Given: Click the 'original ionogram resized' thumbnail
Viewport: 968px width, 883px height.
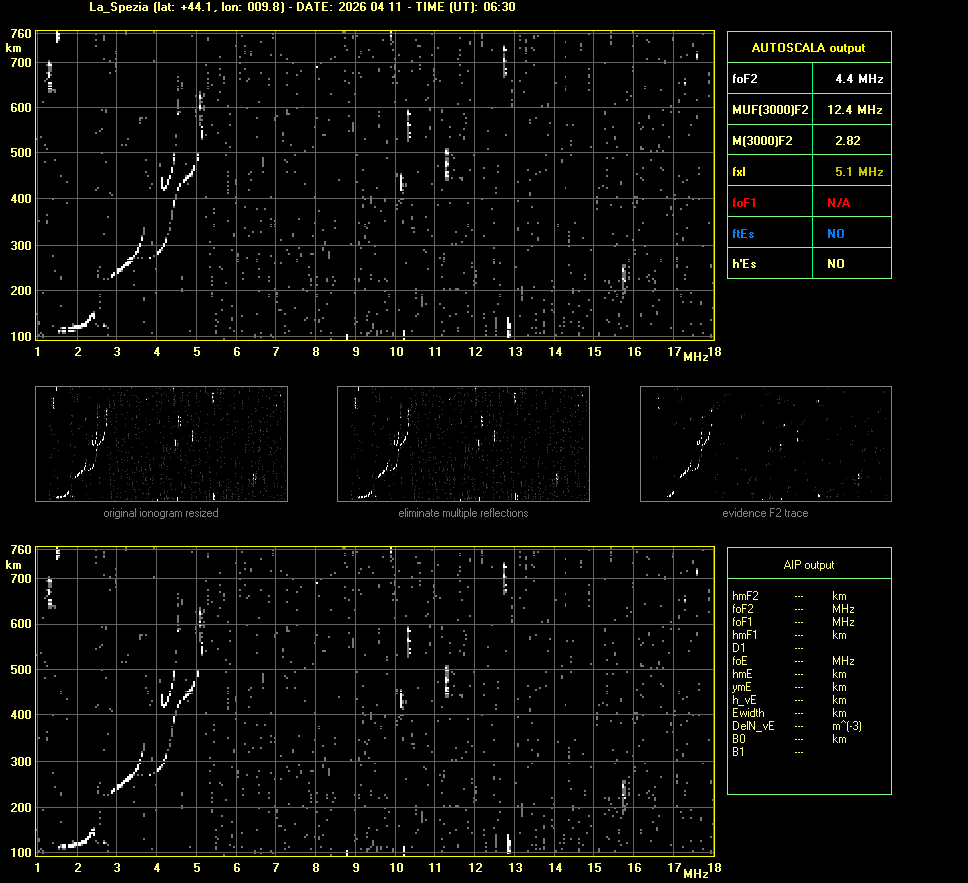Looking at the screenshot, I should pyautogui.click(x=161, y=443).
